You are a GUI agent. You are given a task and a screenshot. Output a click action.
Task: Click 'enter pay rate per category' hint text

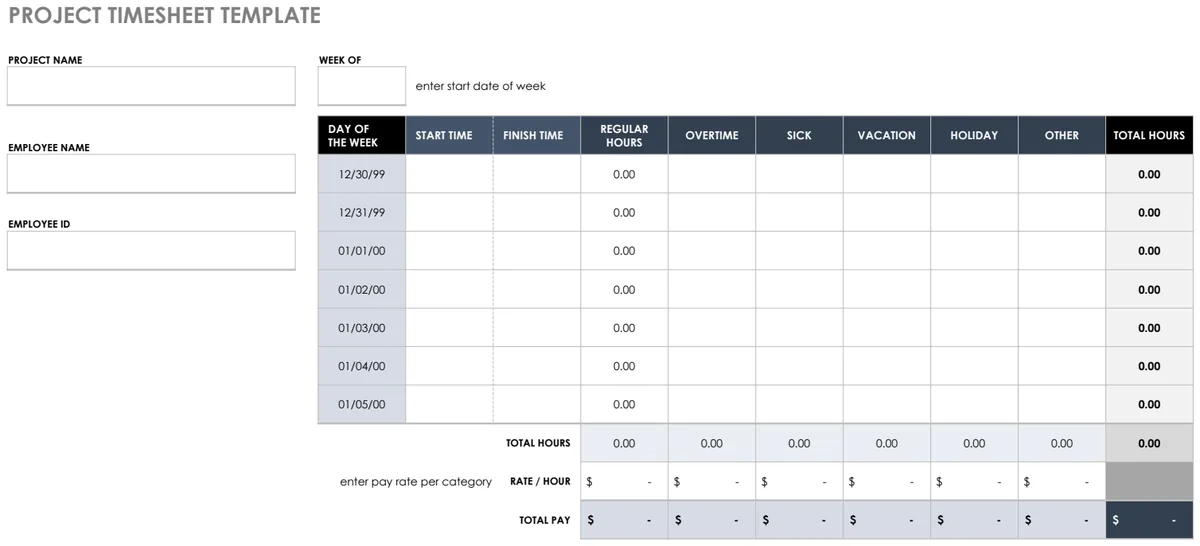pyautogui.click(x=416, y=481)
